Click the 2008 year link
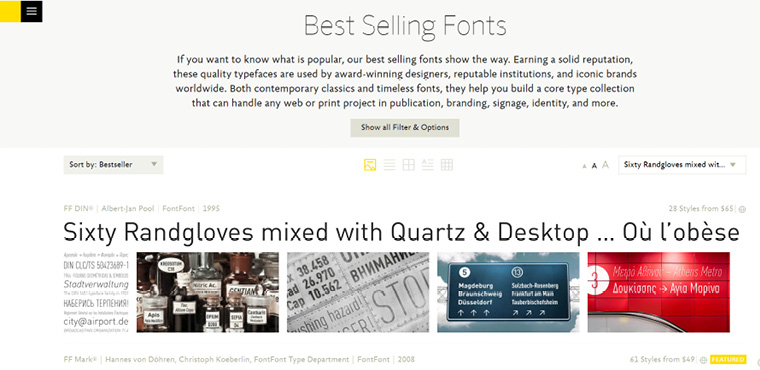 coord(406,359)
